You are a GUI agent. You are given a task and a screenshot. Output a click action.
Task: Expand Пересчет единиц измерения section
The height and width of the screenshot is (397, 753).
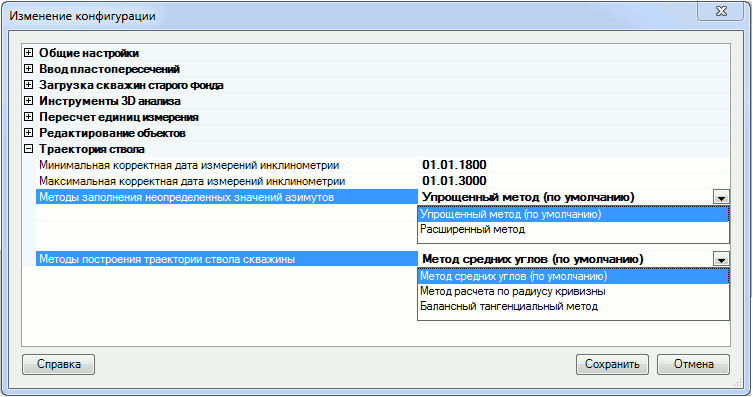[x=28, y=117]
